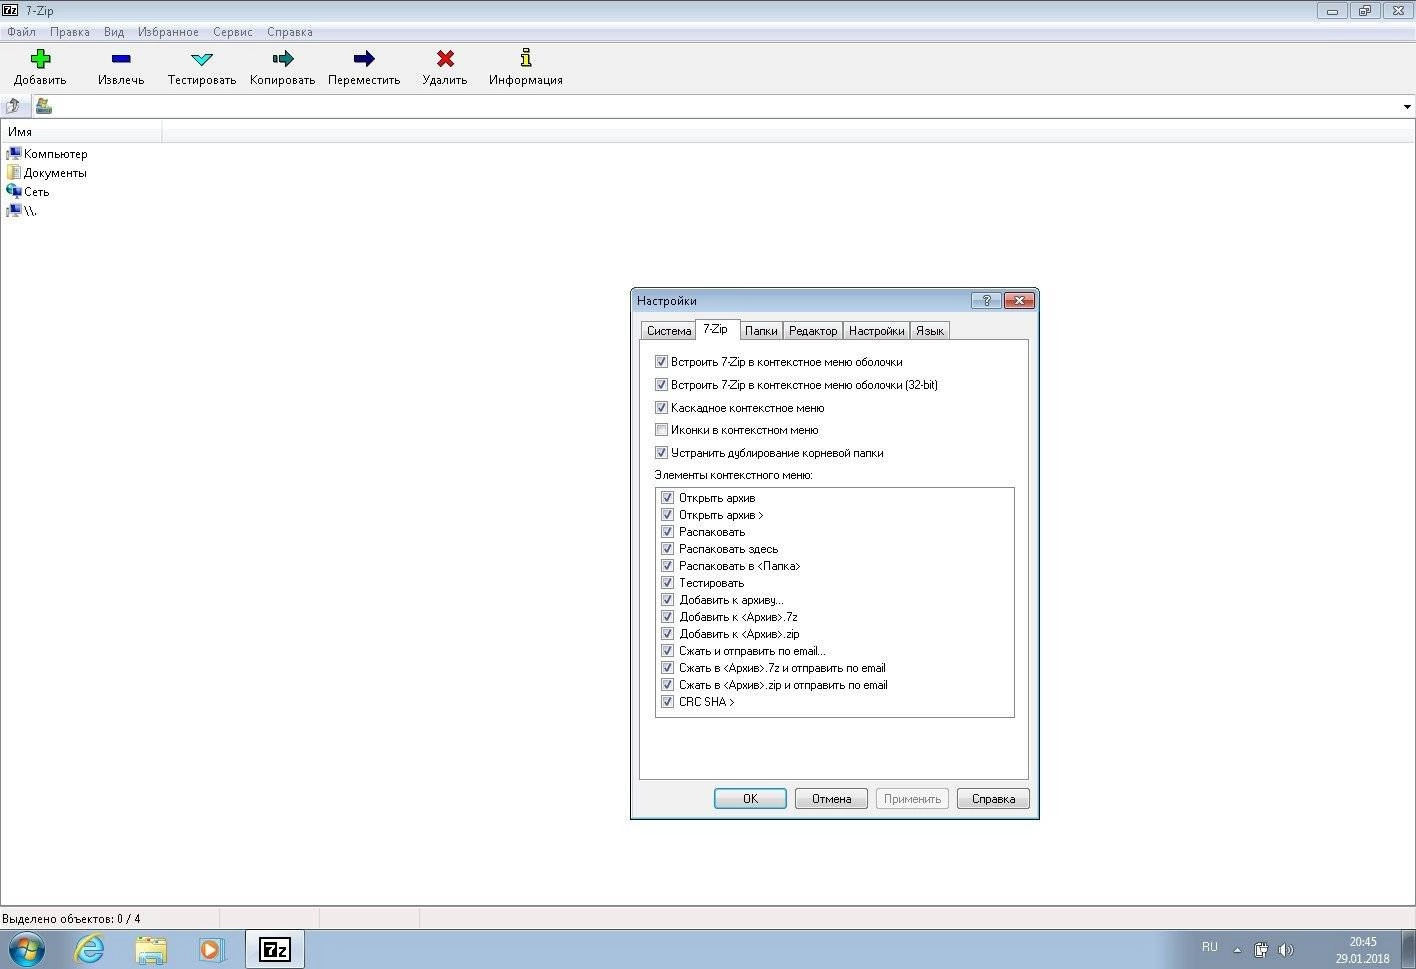Uncheck Распаковать здесь item
This screenshot has width=1416, height=969.
[667, 549]
